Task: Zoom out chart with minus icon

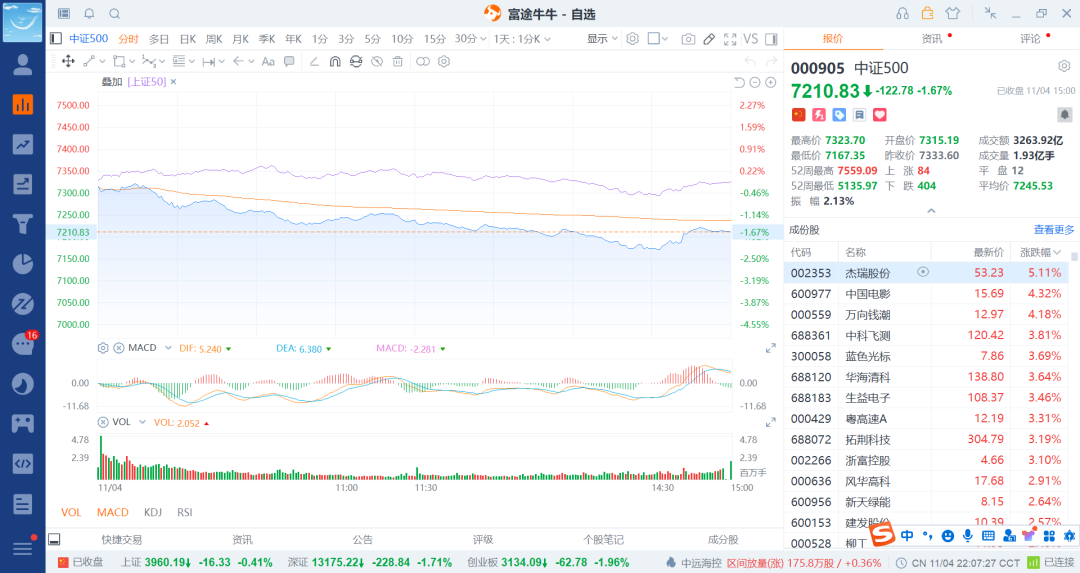Action: tap(755, 83)
